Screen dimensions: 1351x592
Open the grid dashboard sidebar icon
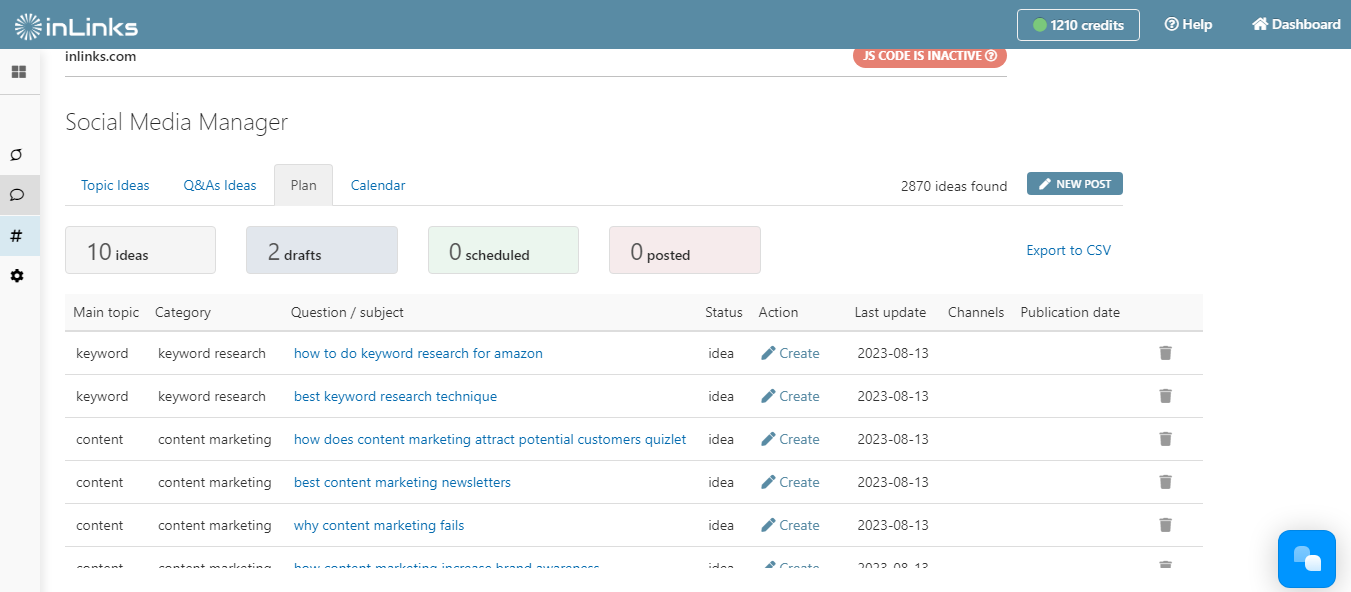(x=18, y=72)
